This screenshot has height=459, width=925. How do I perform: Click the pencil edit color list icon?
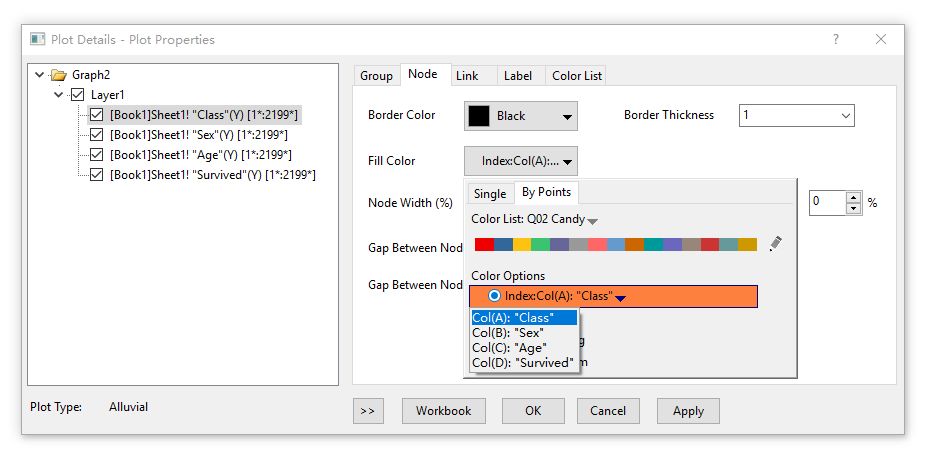[776, 244]
